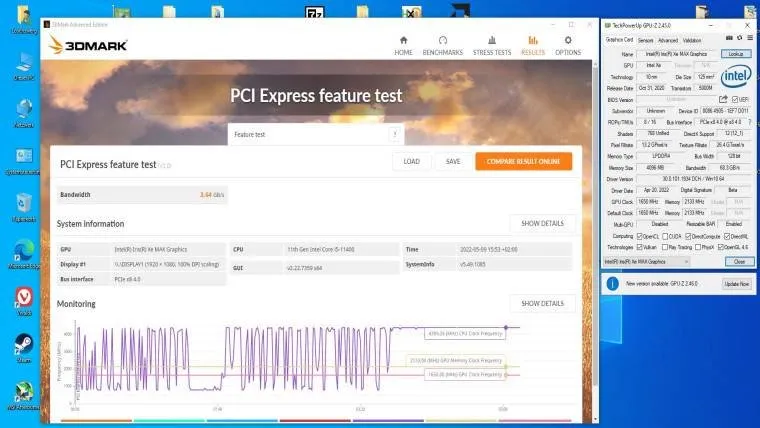Open the Results section in 3DMark
Image resolution: width=760 pixels, height=428 pixels.
(x=533, y=46)
